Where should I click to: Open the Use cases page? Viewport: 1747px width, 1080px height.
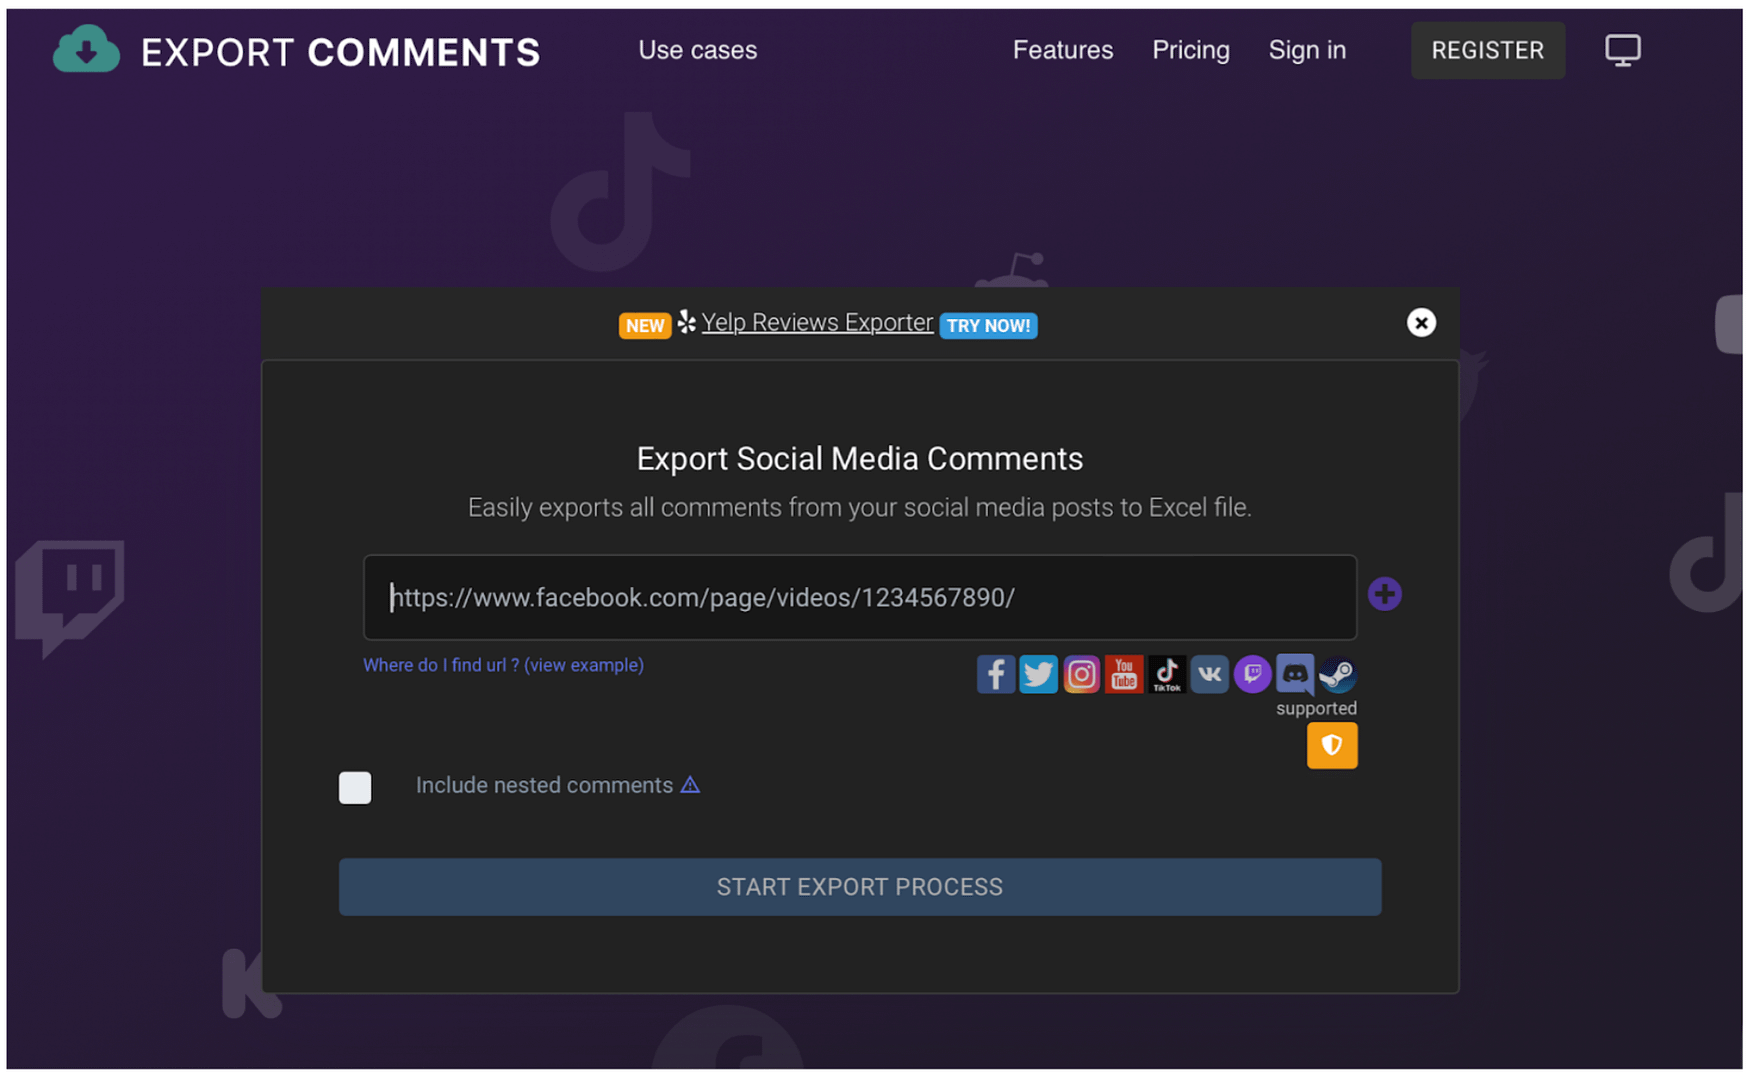click(x=697, y=50)
